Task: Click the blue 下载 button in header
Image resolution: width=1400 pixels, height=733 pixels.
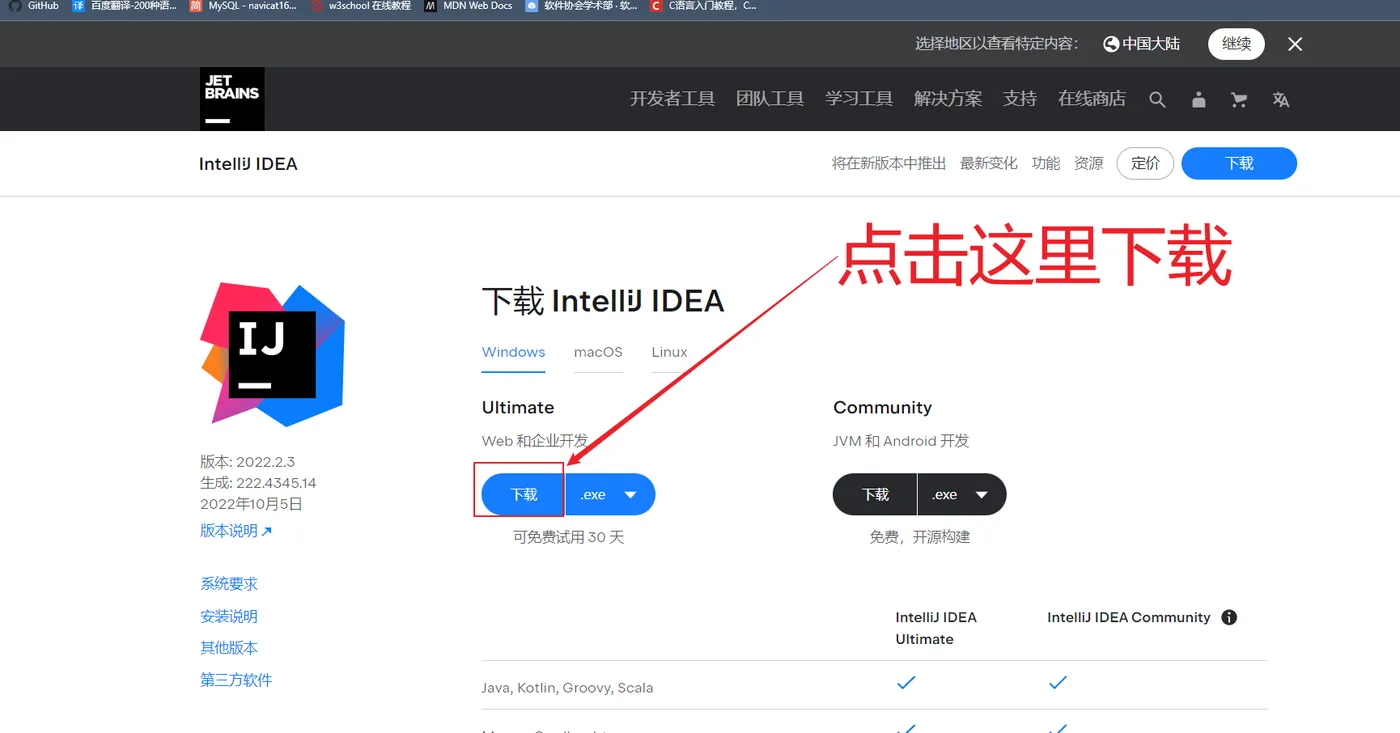Action: coord(1239,164)
